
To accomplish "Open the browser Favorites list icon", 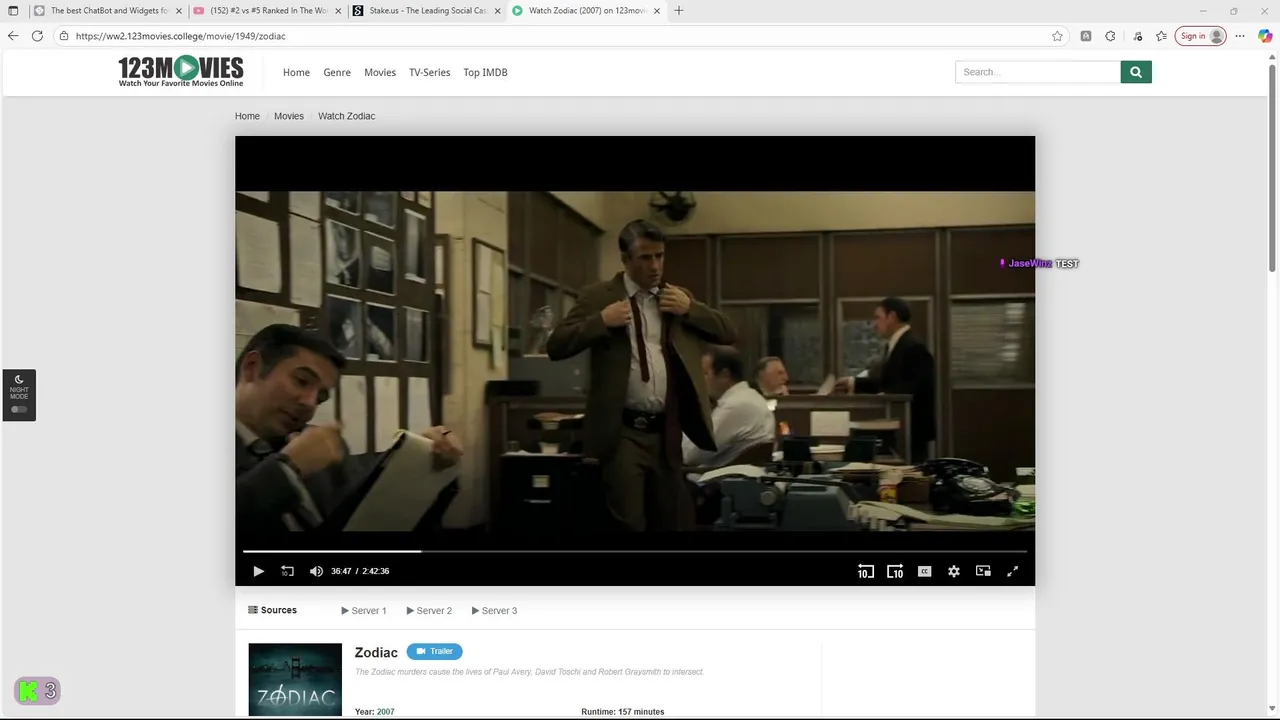I will tap(1161, 36).
